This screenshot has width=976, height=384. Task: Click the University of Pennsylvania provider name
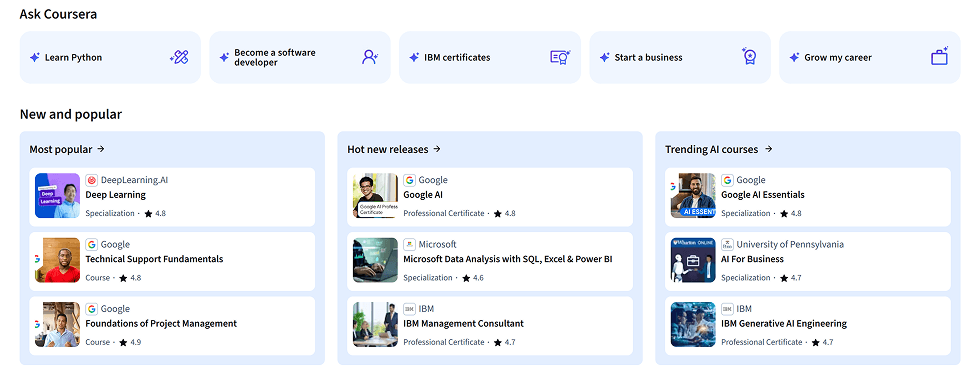pos(791,245)
